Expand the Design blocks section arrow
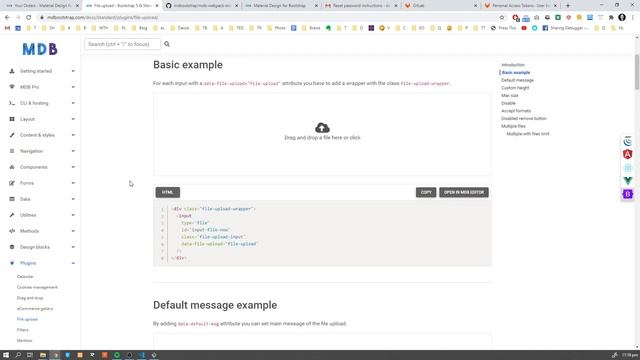Viewport: 640px width, 360px height. pos(73,247)
